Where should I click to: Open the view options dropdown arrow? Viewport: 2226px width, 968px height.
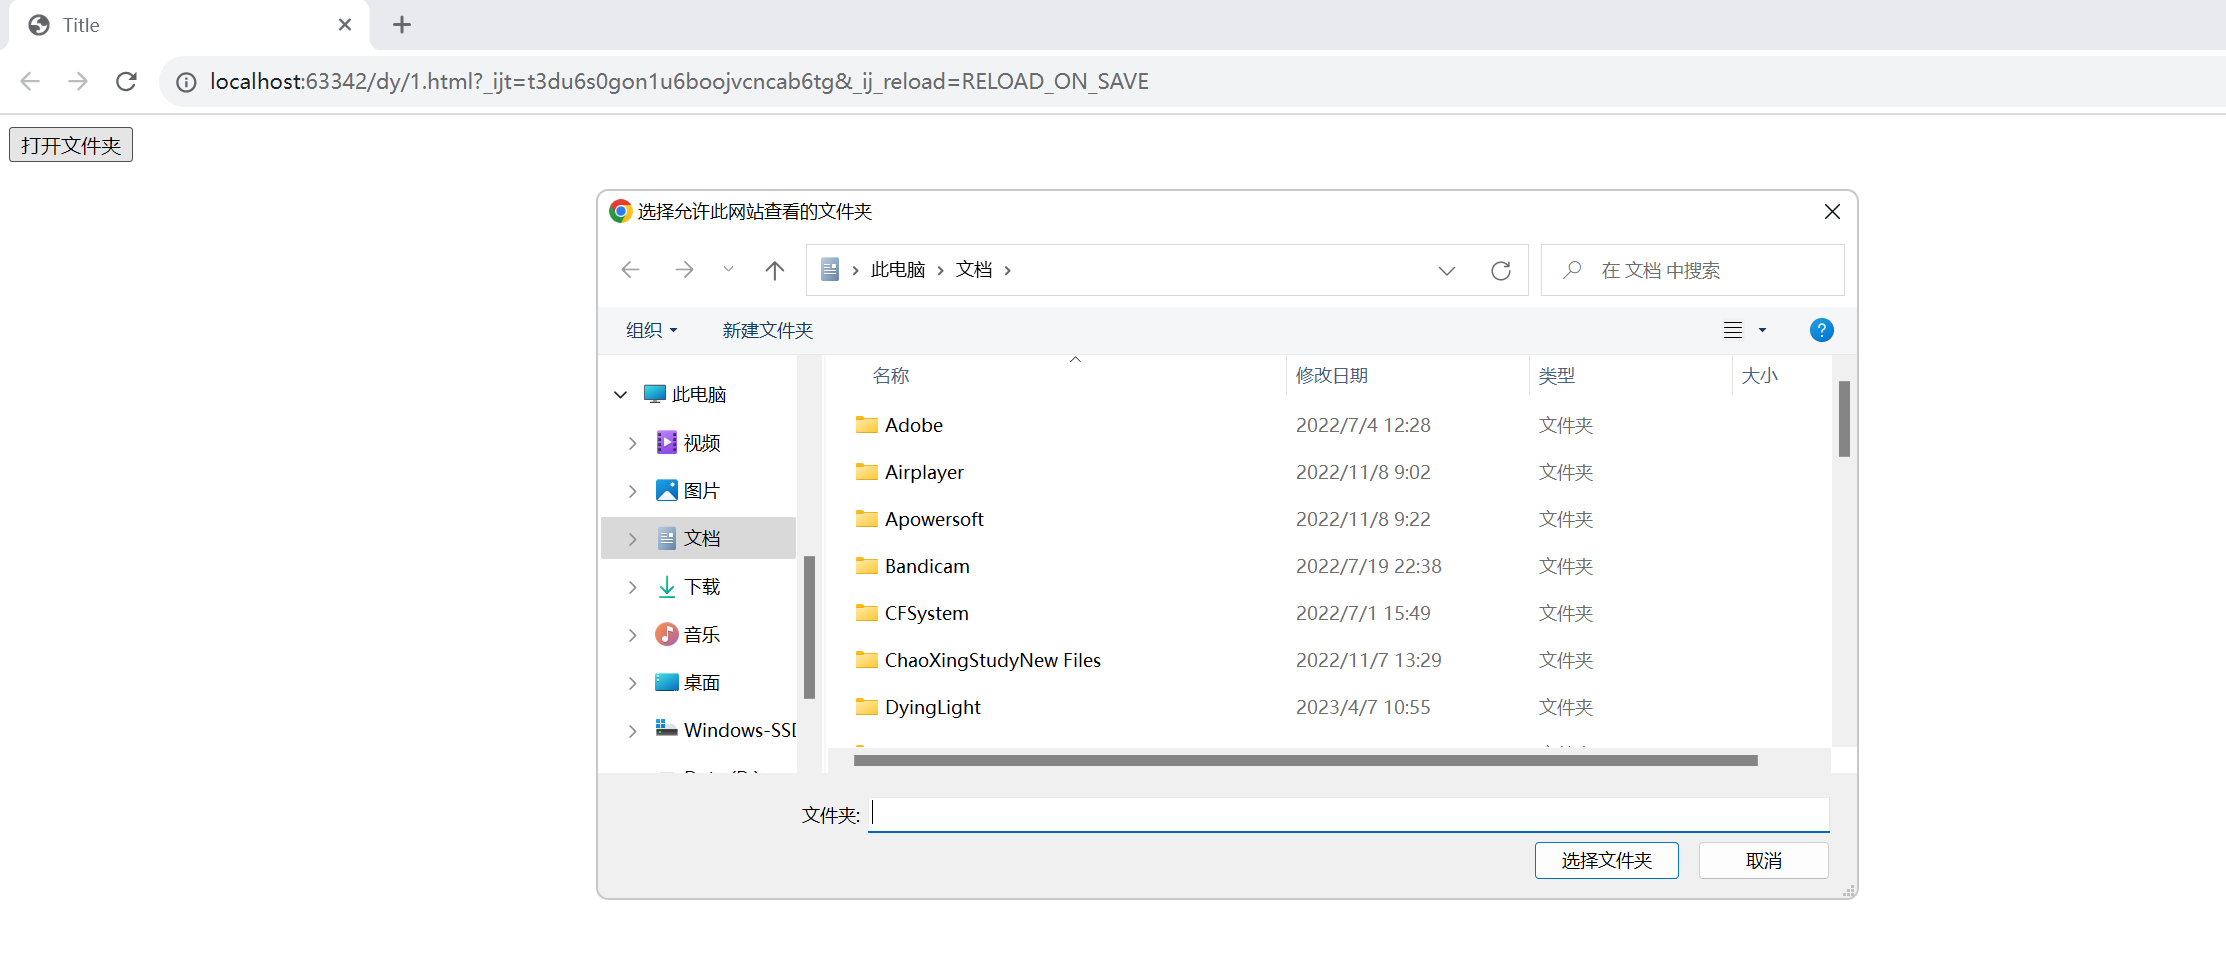[1762, 330]
